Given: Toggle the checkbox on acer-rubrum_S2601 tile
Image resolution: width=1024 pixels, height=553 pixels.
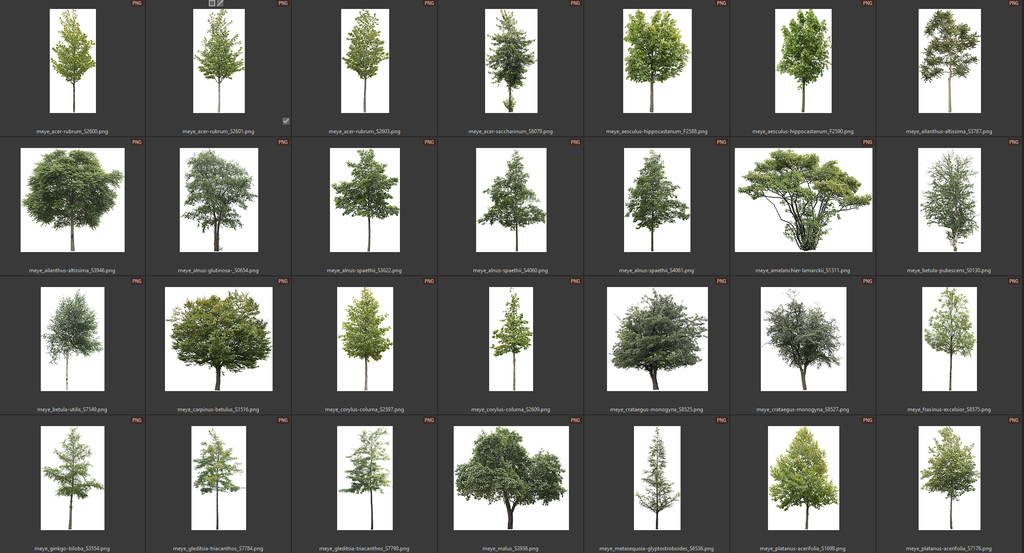Looking at the screenshot, I should 286,121.
